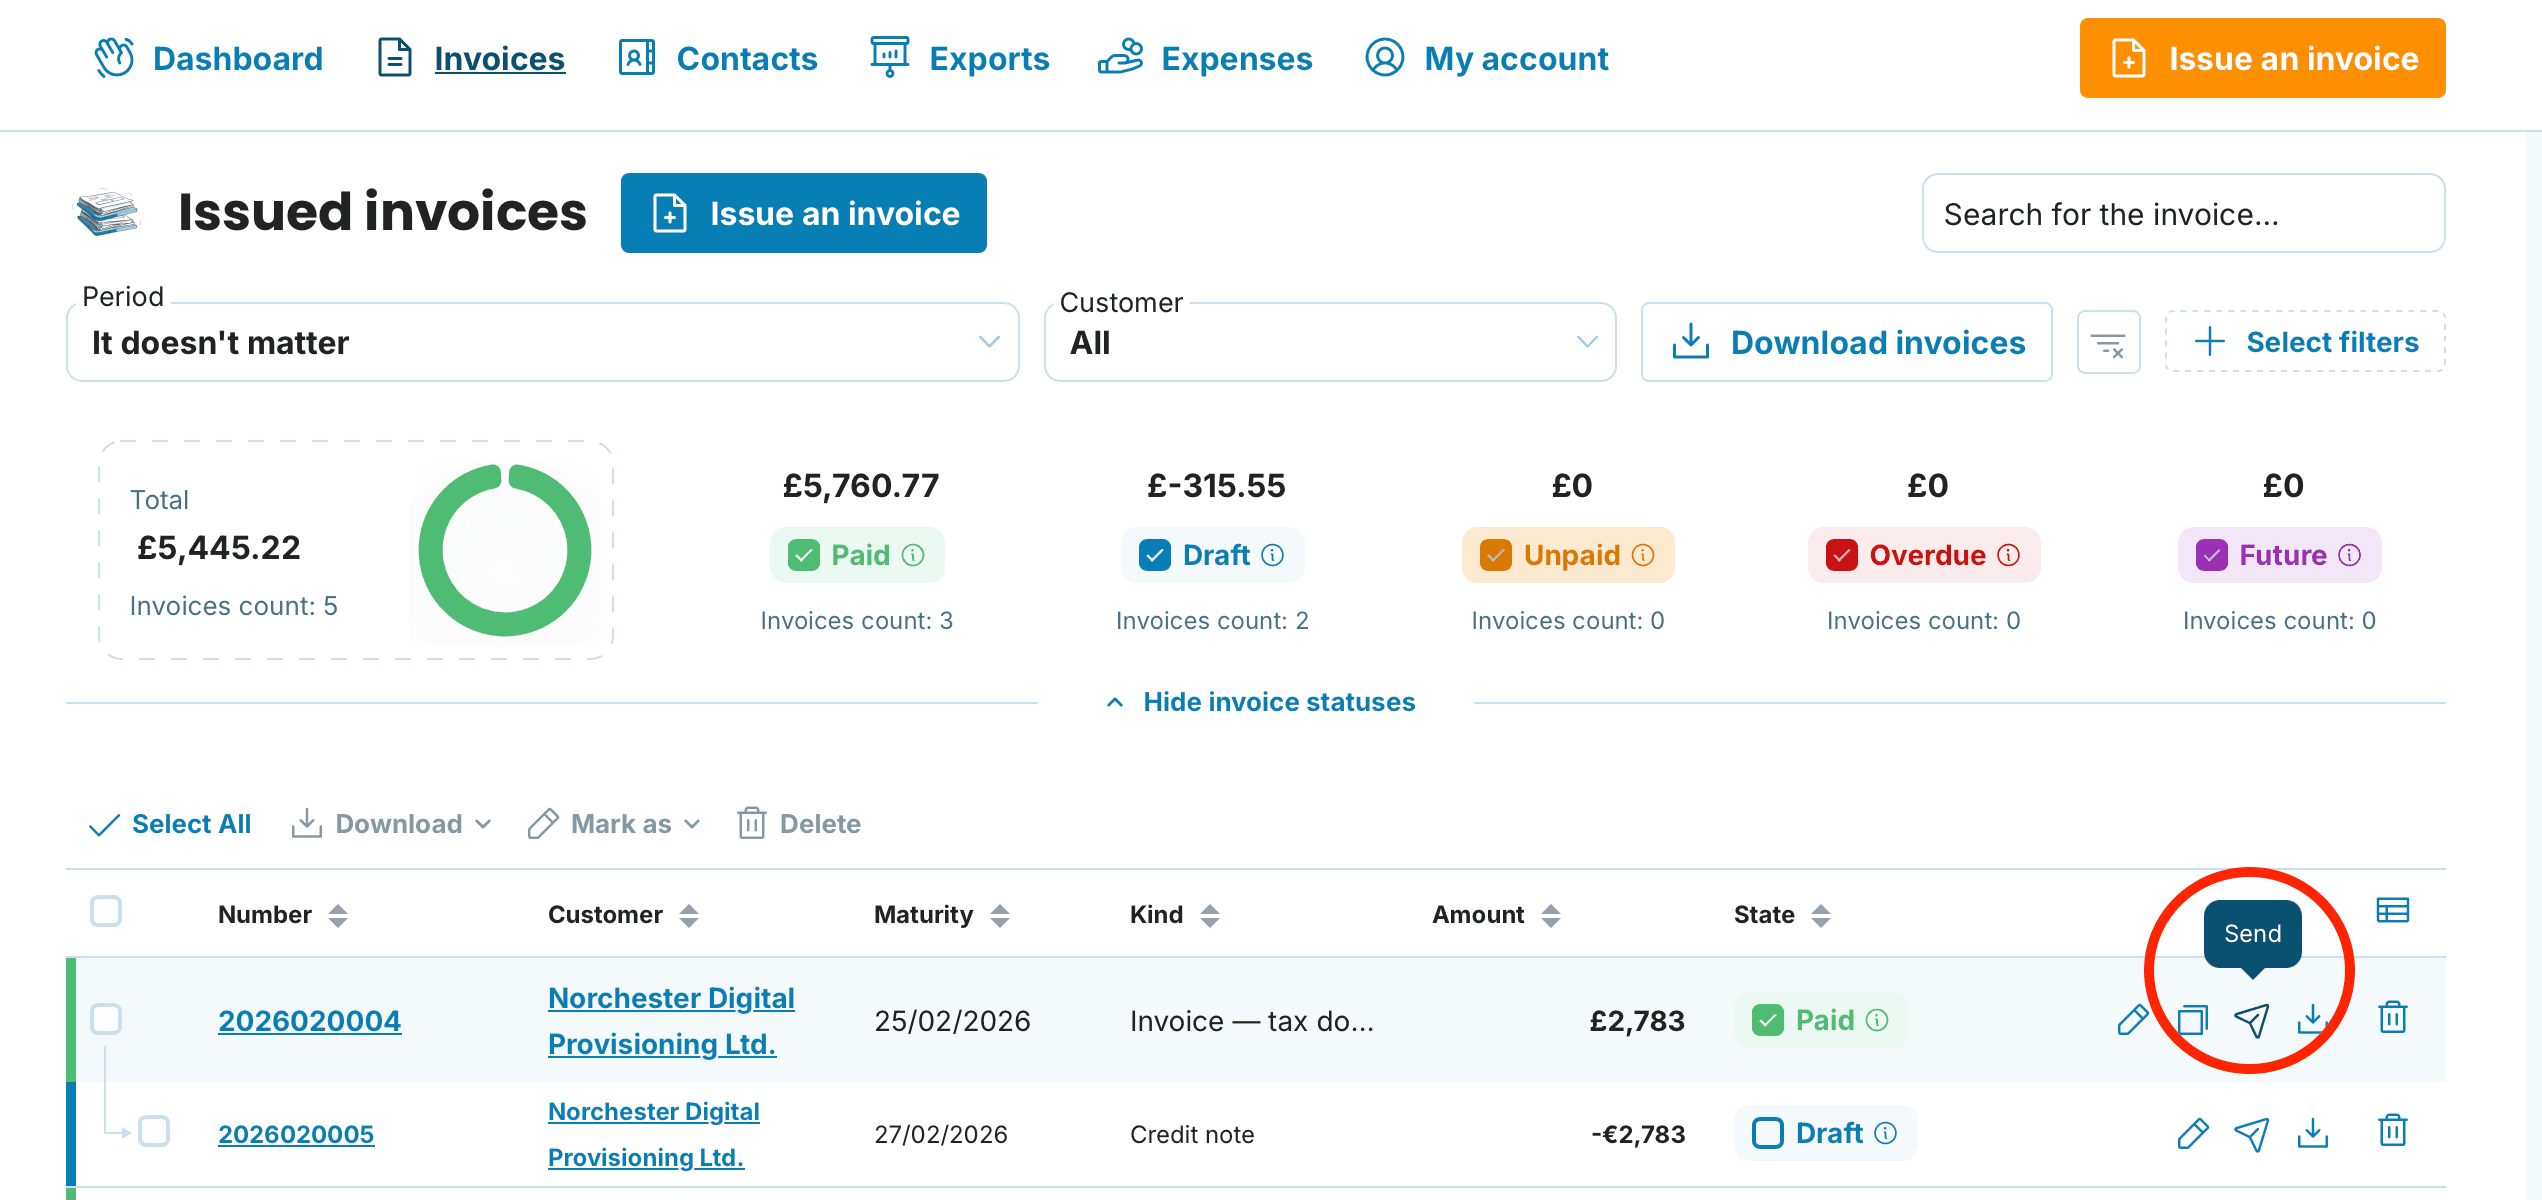Click the Select filters button
The height and width of the screenshot is (1200, 2542).
pyautogui.click(x=2306, y=342)
